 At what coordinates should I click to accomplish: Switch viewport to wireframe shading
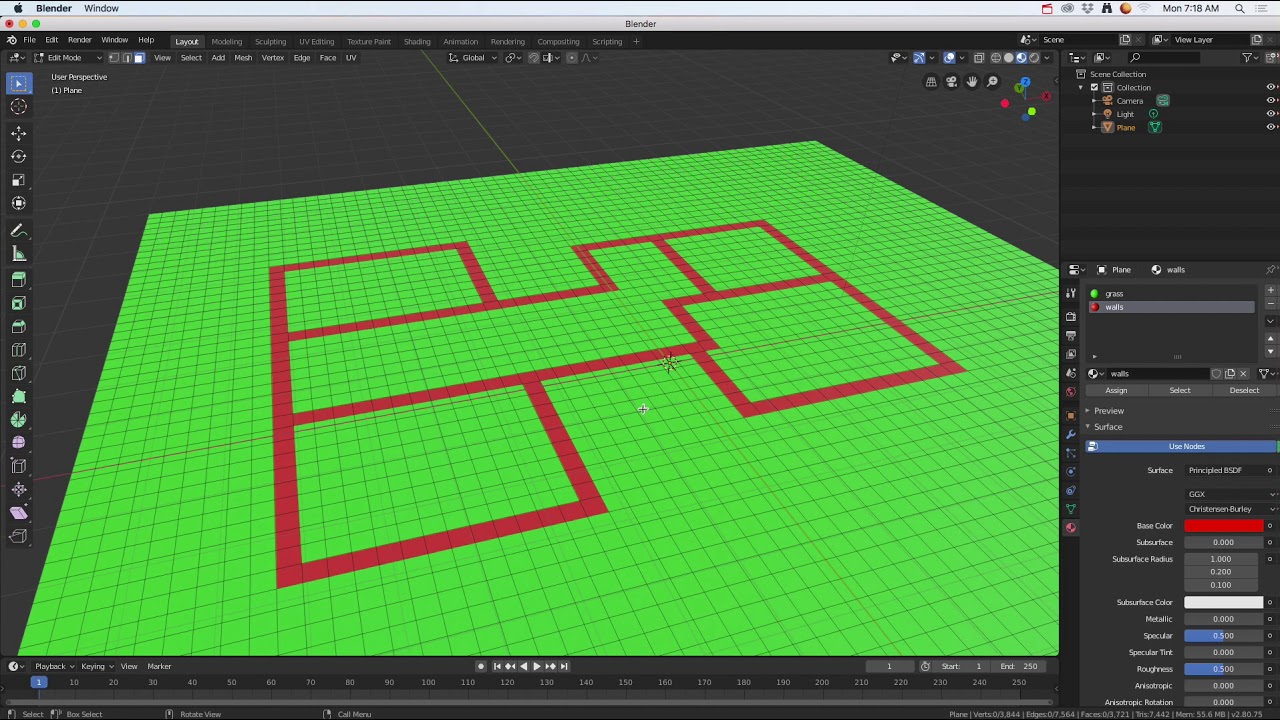(996, 58)
